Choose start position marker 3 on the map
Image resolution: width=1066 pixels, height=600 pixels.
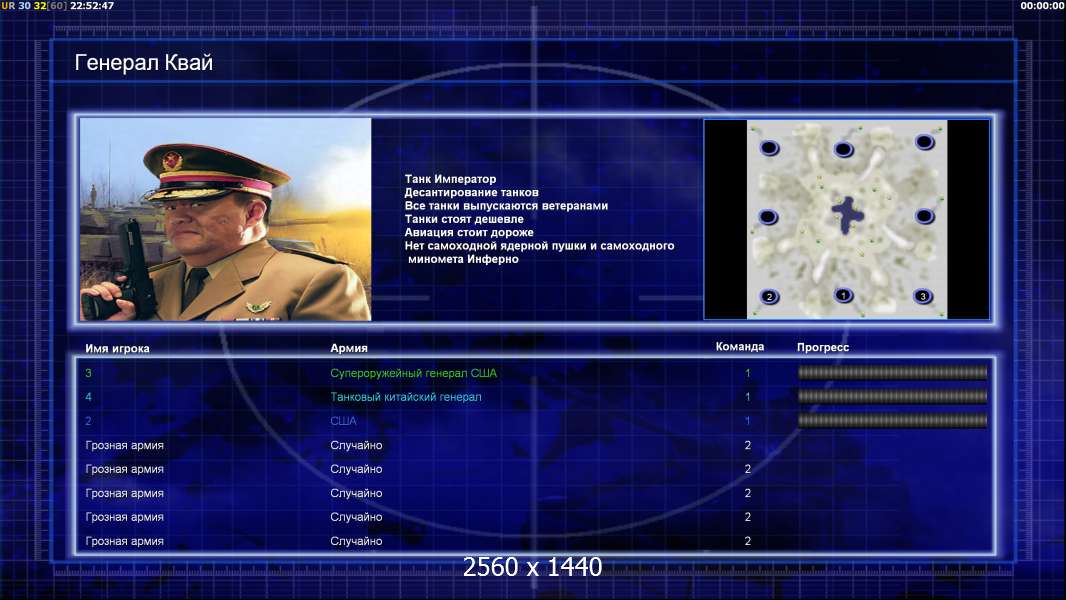923,296
